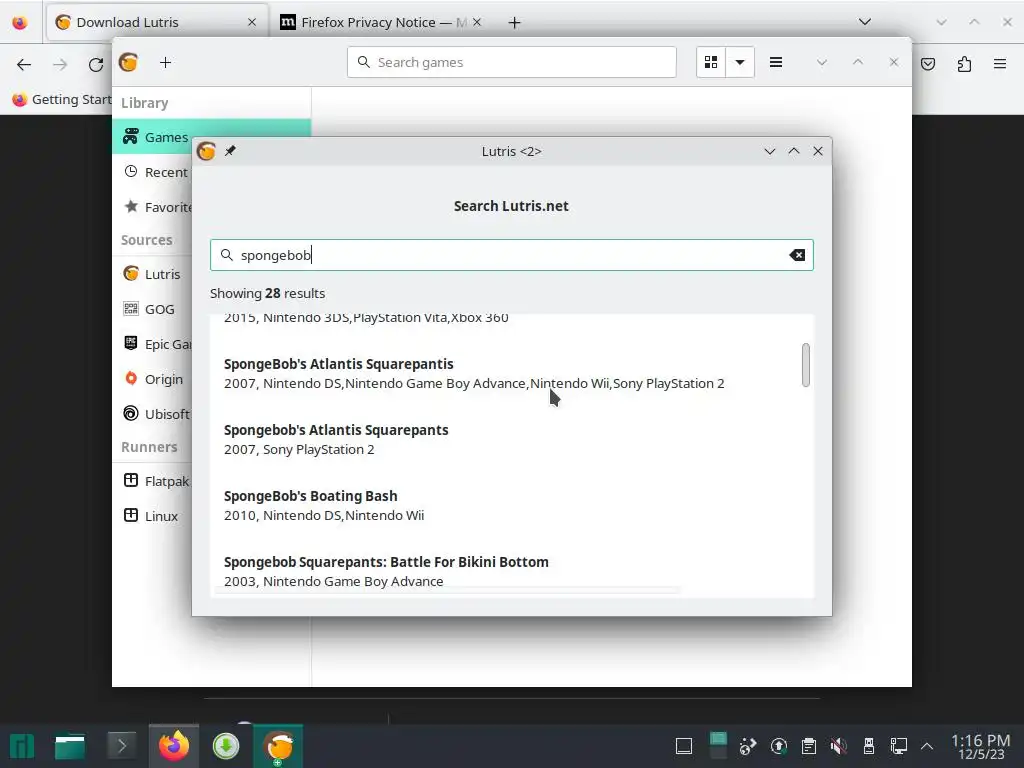Show hidden system tray icons

click(927, 746)
